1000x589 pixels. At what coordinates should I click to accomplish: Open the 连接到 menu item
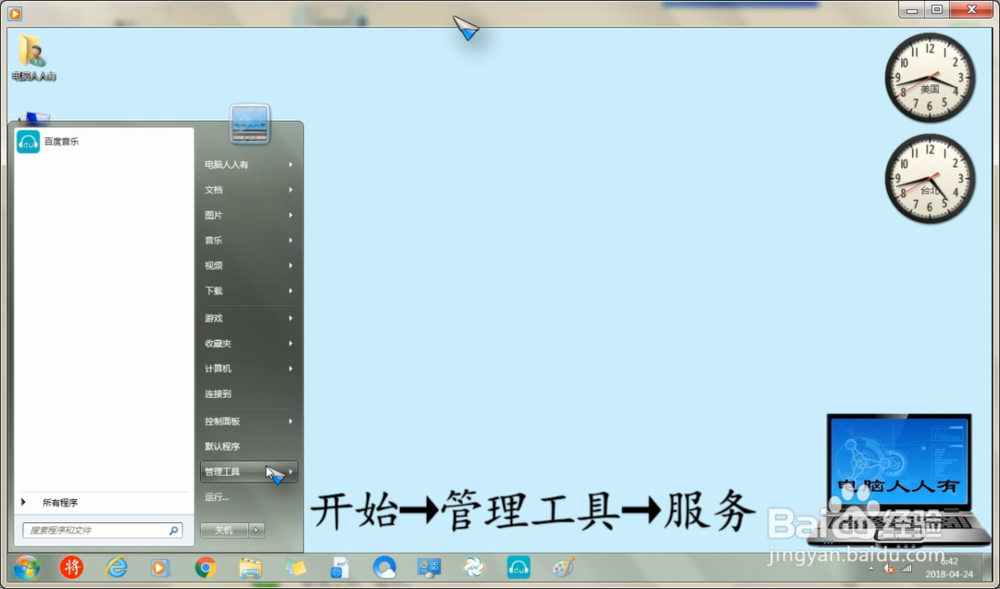tap(249, 394)
